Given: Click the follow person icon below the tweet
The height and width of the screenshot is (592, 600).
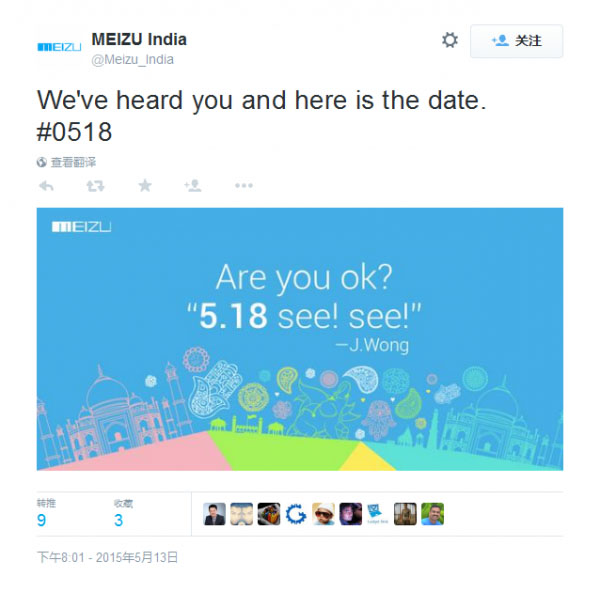Looking at the screenshot, I should pyautogui.click(x=194, y=186).
